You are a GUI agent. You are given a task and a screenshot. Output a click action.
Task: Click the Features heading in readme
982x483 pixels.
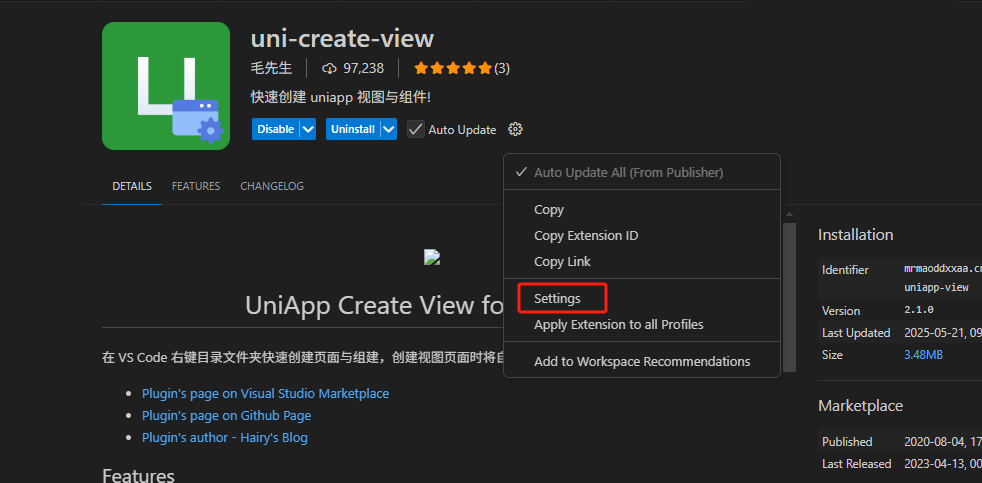click(x=138, y=475)
